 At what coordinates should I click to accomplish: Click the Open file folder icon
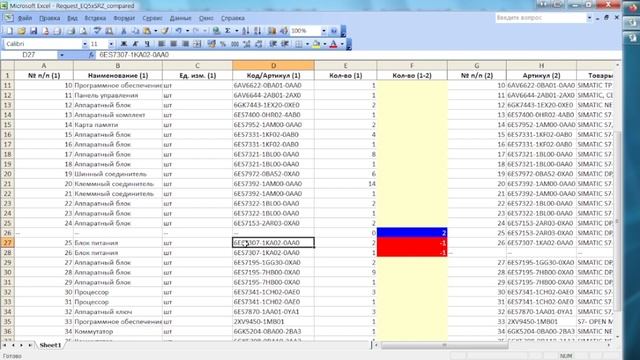pos(22,31)
